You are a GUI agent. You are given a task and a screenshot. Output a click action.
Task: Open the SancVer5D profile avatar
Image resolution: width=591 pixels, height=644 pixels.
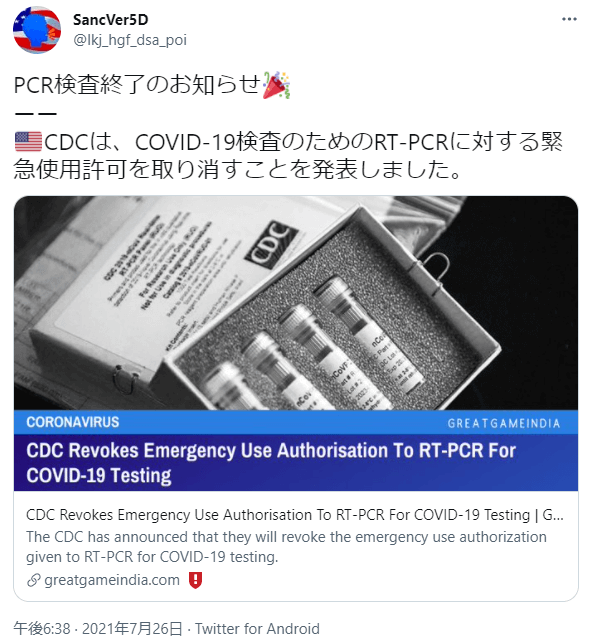(37, 30)
